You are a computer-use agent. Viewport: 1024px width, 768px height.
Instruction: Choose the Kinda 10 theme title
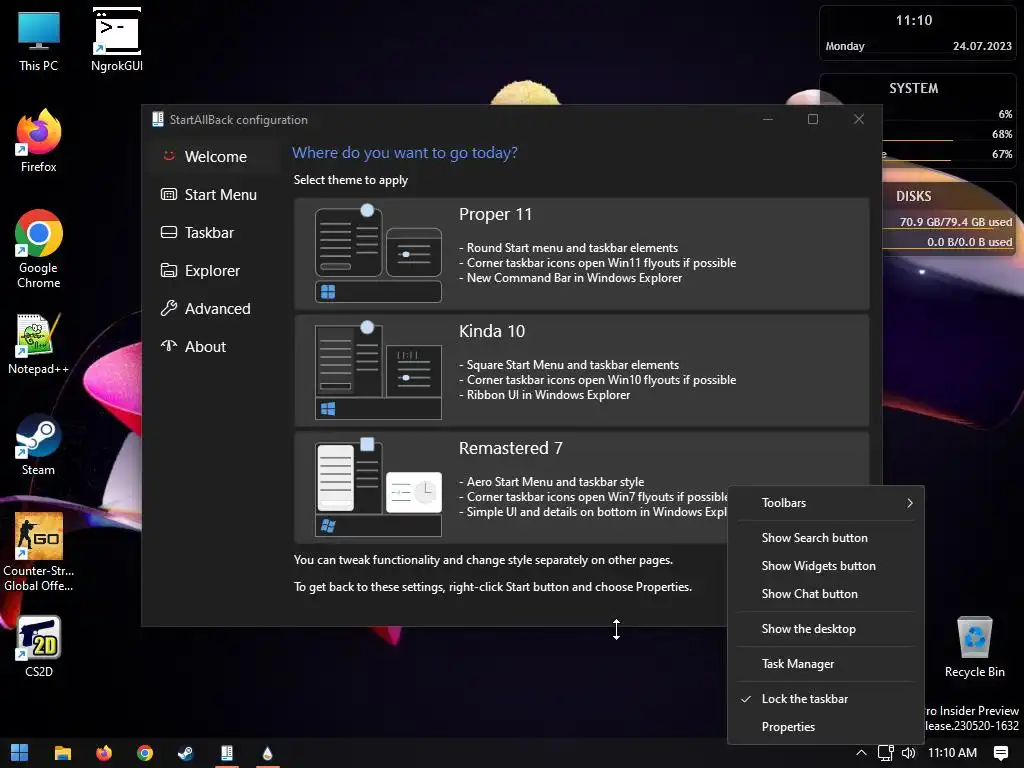(492, 331)
